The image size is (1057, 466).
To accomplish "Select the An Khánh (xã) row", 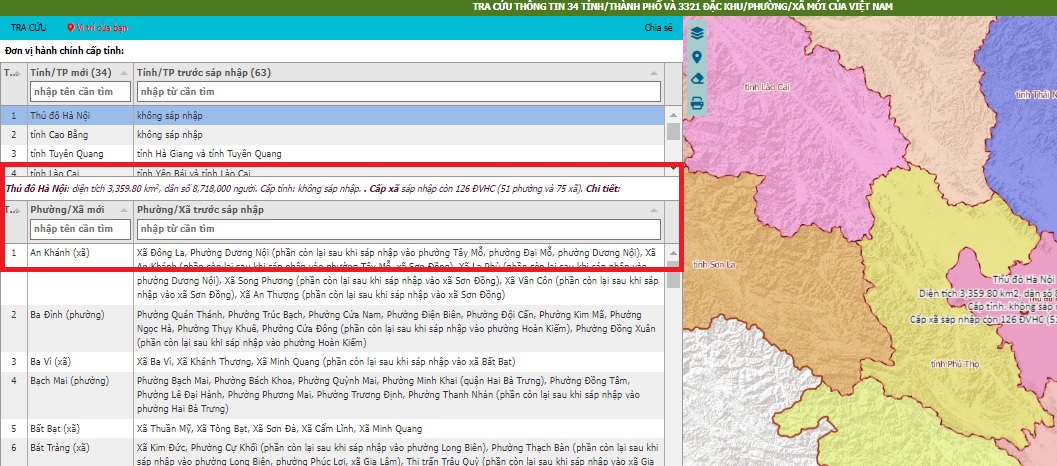I will pyautogui.click(x=332, y=274).
